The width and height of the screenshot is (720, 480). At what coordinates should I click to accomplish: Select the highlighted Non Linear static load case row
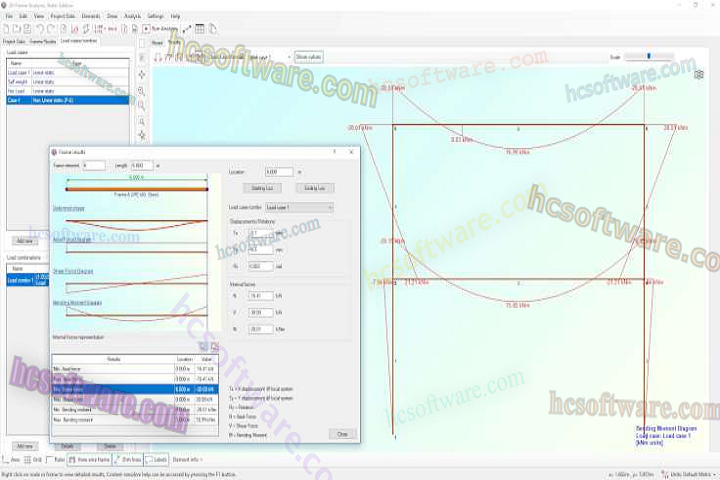click(68, 100)
